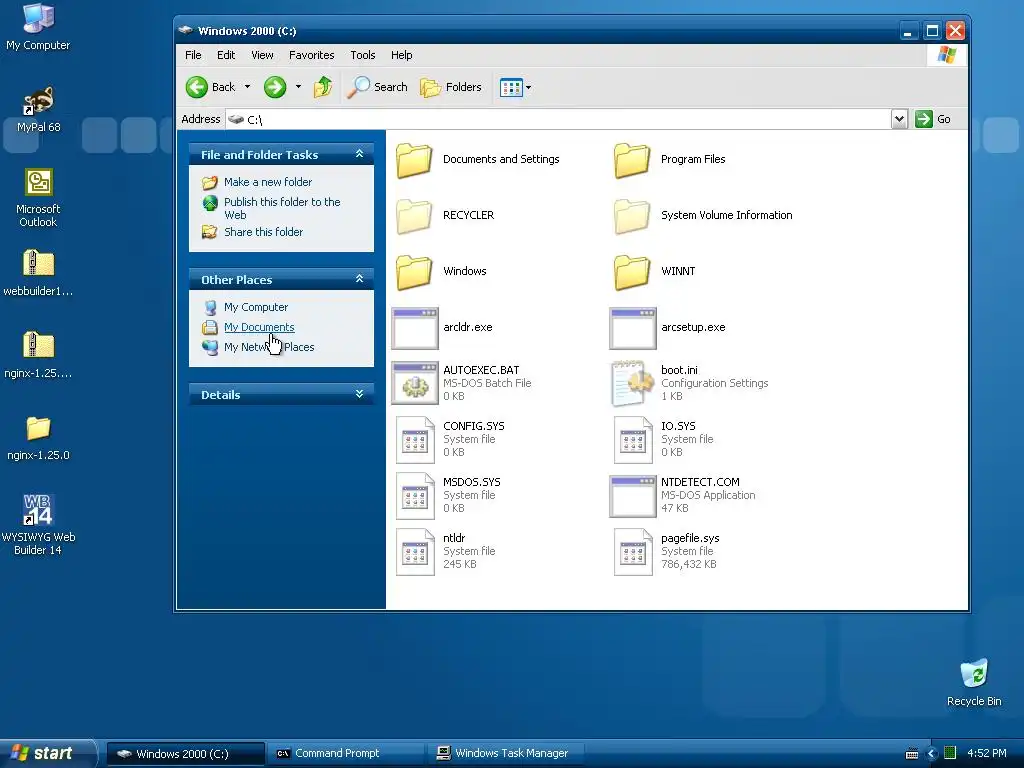The image size is (1024, 768).
Task: Switch to Command Prompt taskbar button
Action: [346, 754]
